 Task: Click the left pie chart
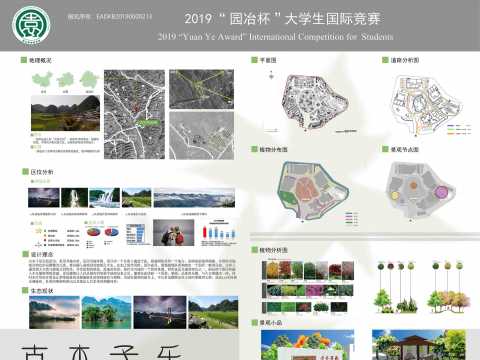click(x=94, y=232)
